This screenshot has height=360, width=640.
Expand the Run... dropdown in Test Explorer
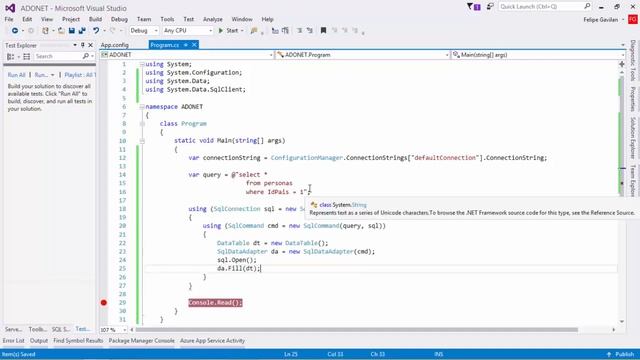52,75
